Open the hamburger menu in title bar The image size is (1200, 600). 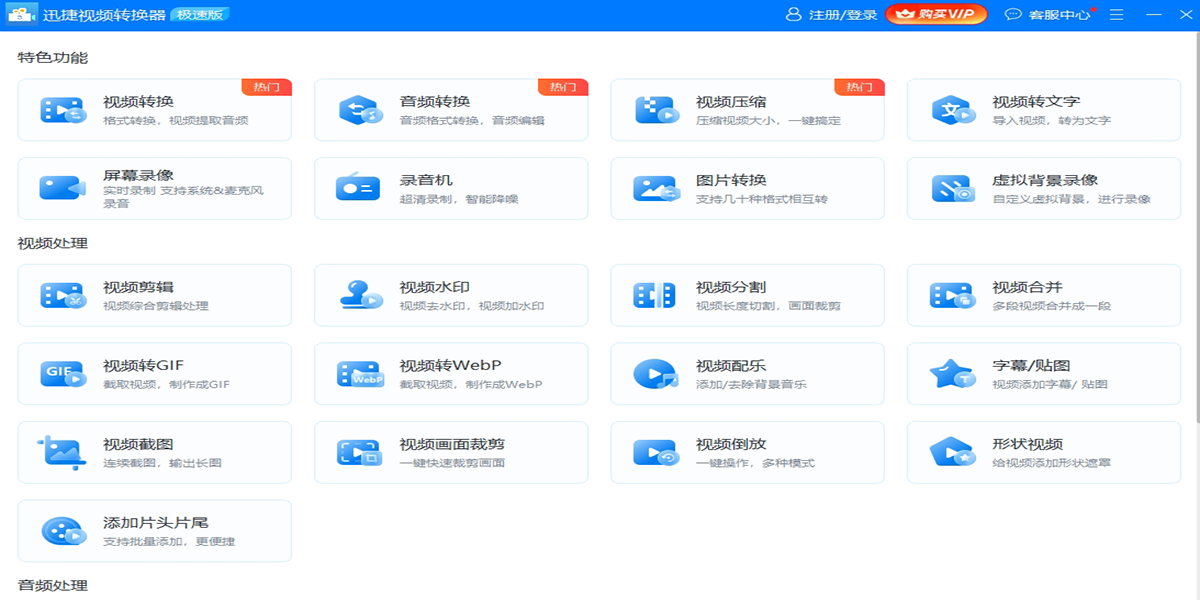[x=1116, y=15]
